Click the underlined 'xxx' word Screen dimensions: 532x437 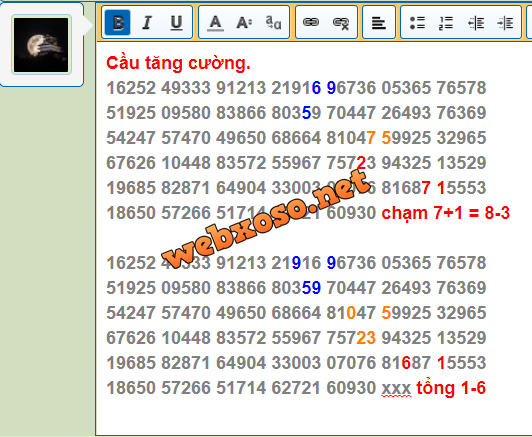[x=396, y=388]
